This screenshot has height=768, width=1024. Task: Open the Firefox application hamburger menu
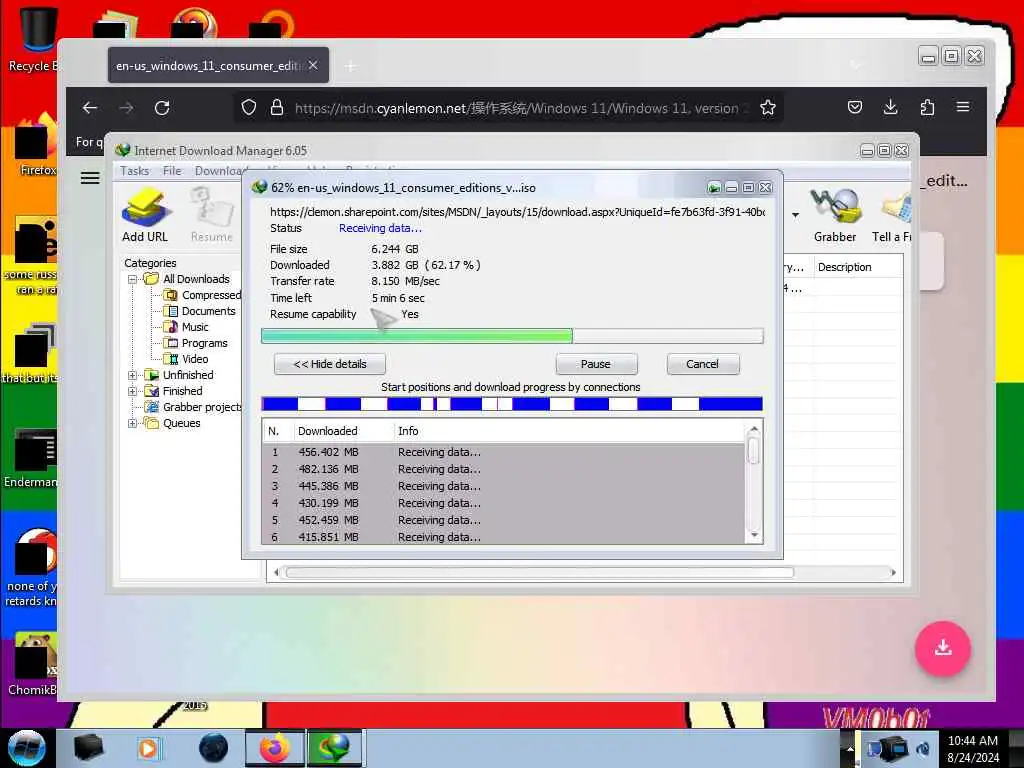(963, 107)
